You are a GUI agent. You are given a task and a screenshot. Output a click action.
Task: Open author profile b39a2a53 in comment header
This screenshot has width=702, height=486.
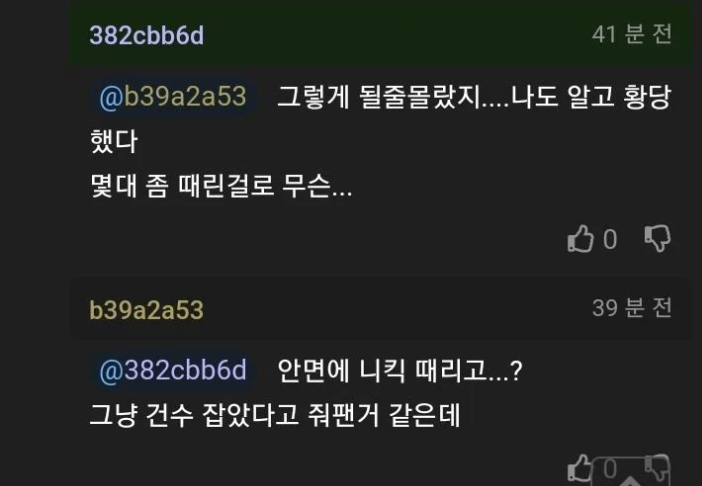pos(146,310)
